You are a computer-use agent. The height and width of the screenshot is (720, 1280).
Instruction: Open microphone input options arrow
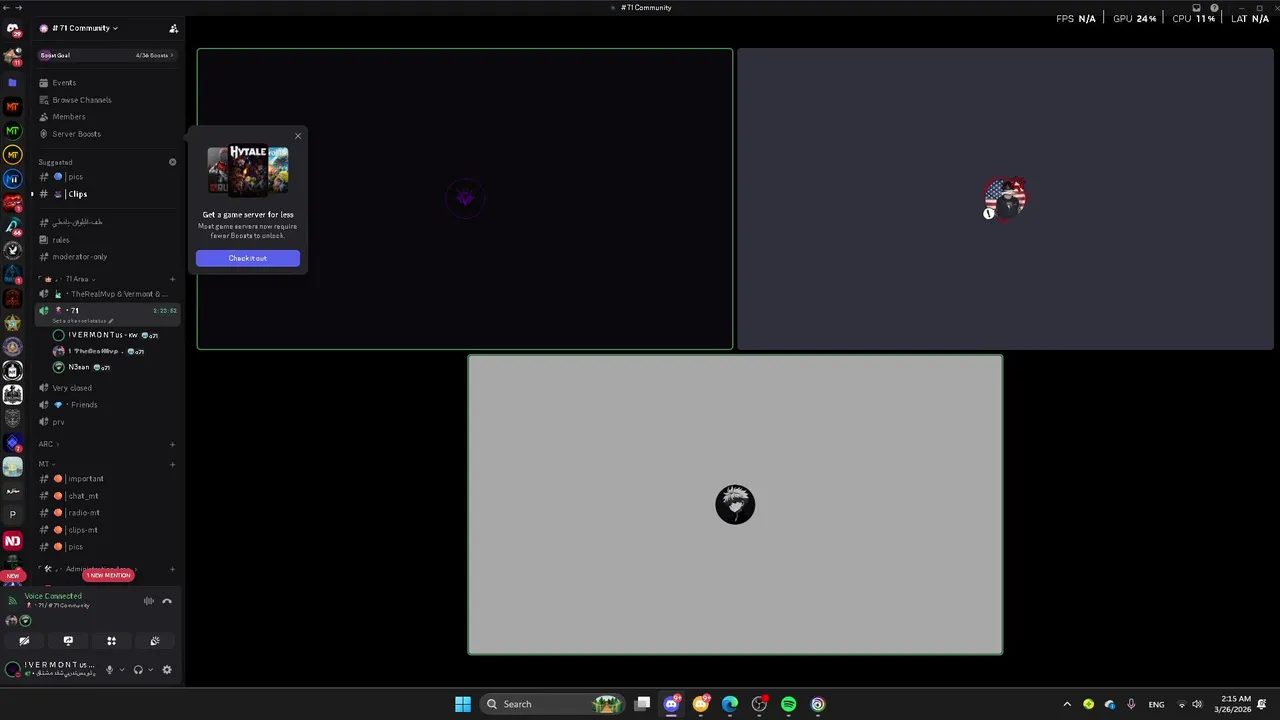(x=122, y=670)
